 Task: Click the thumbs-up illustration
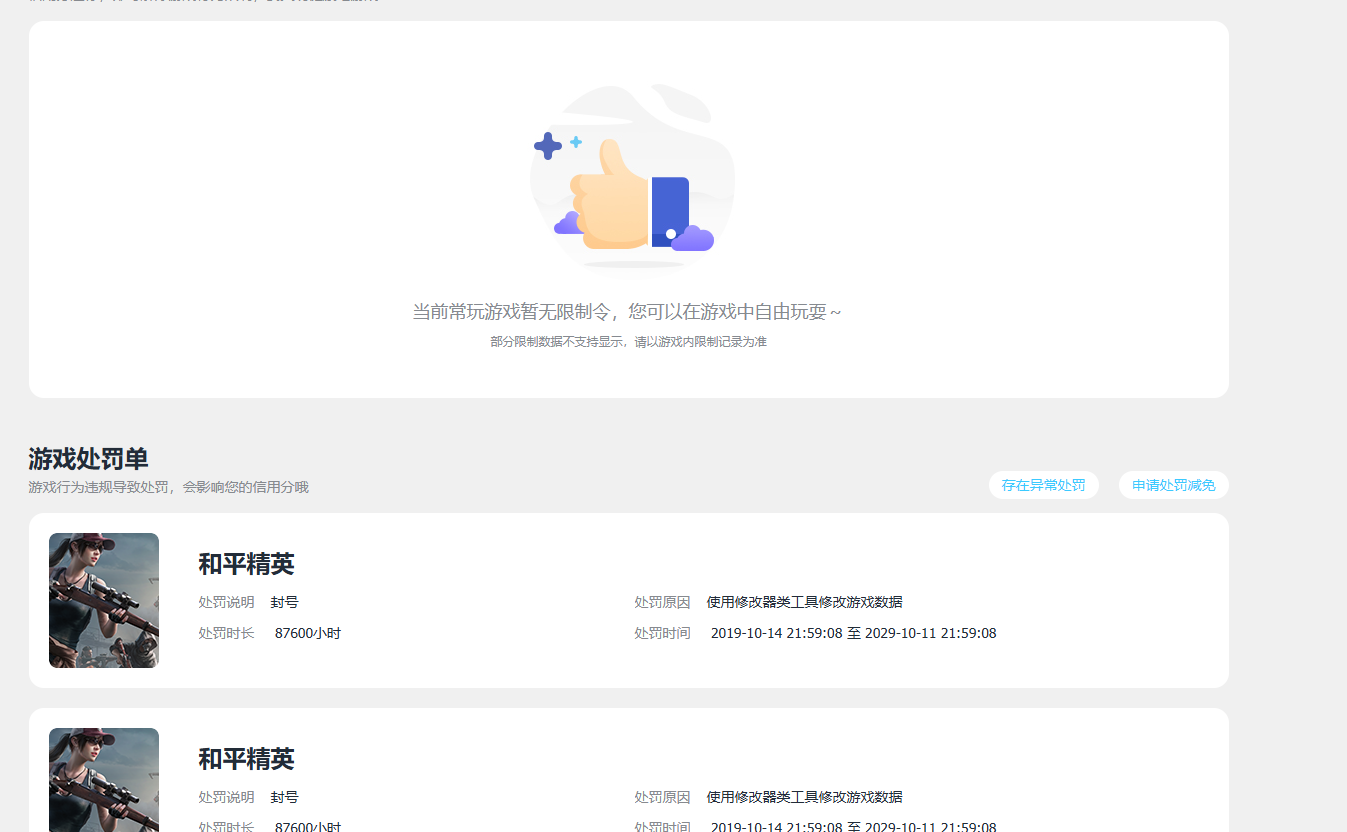pyautogui.click(x=632, y=177)
